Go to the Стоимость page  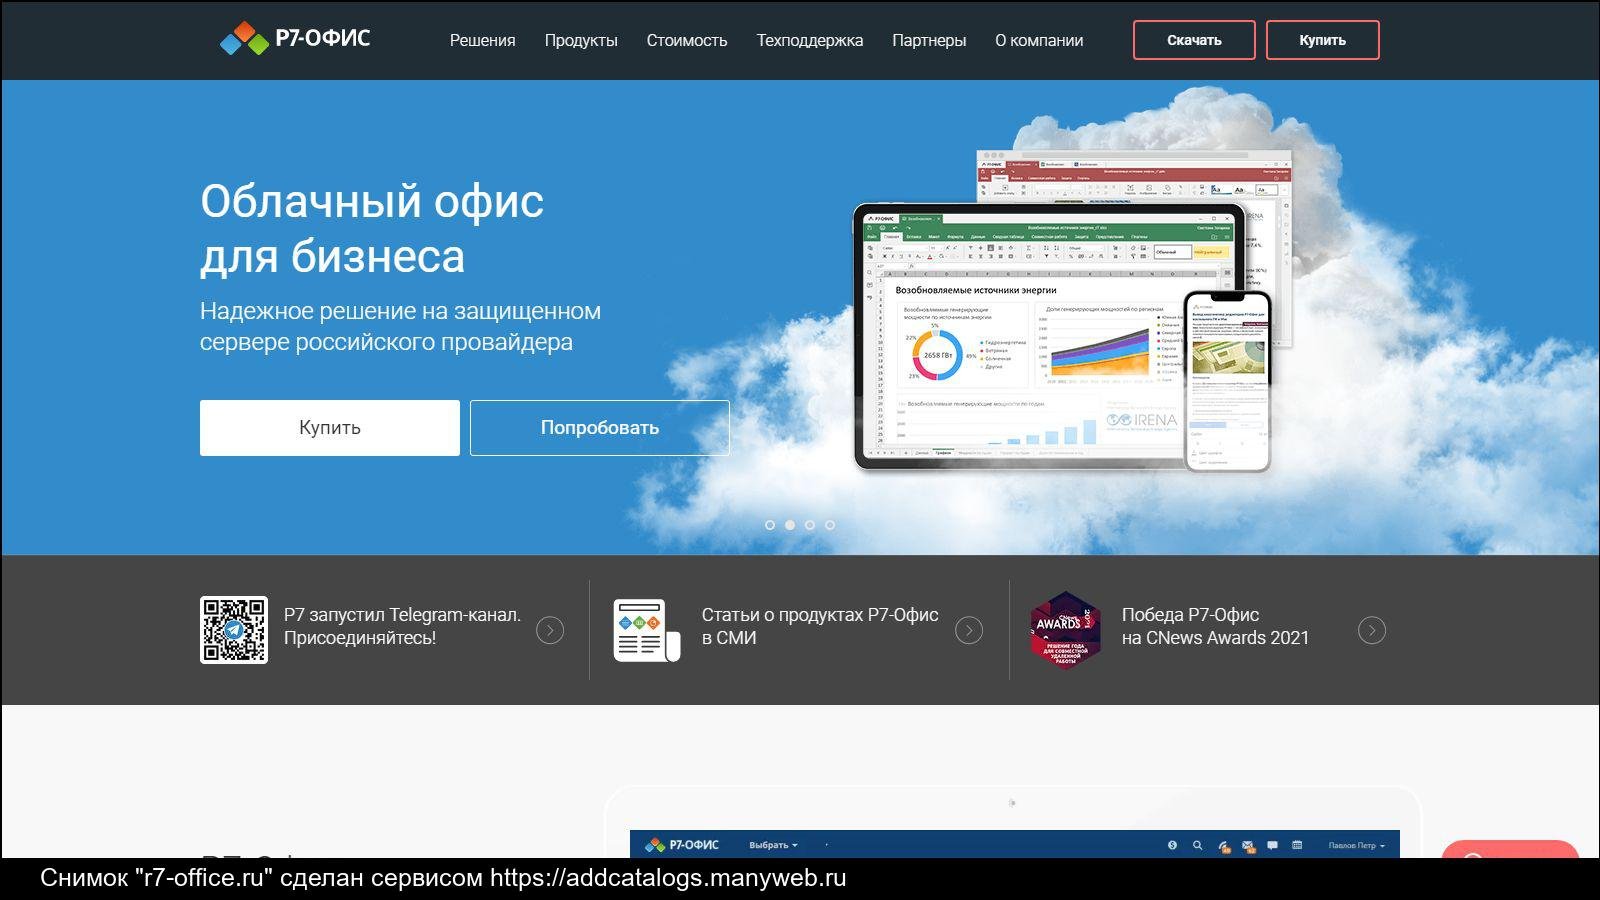pyautogui.click(x=687, y=40)
